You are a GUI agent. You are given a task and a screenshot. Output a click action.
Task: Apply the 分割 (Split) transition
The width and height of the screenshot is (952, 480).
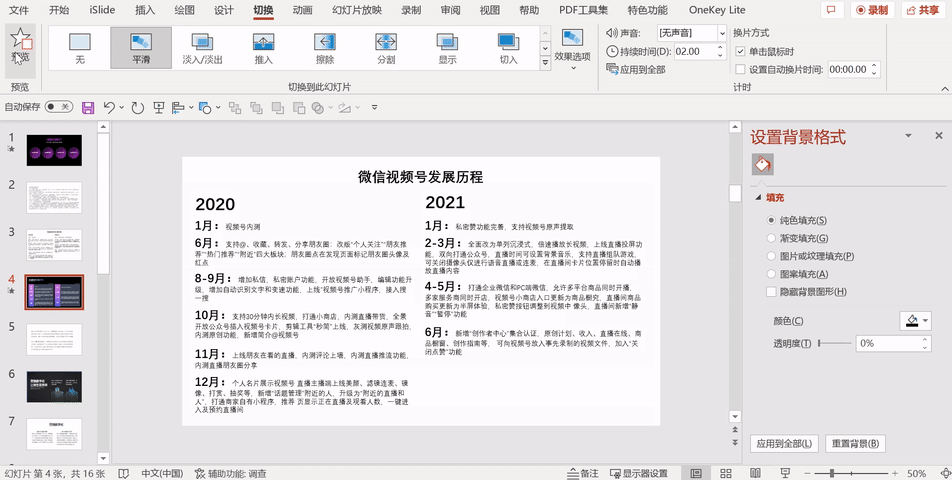(386, 48)
